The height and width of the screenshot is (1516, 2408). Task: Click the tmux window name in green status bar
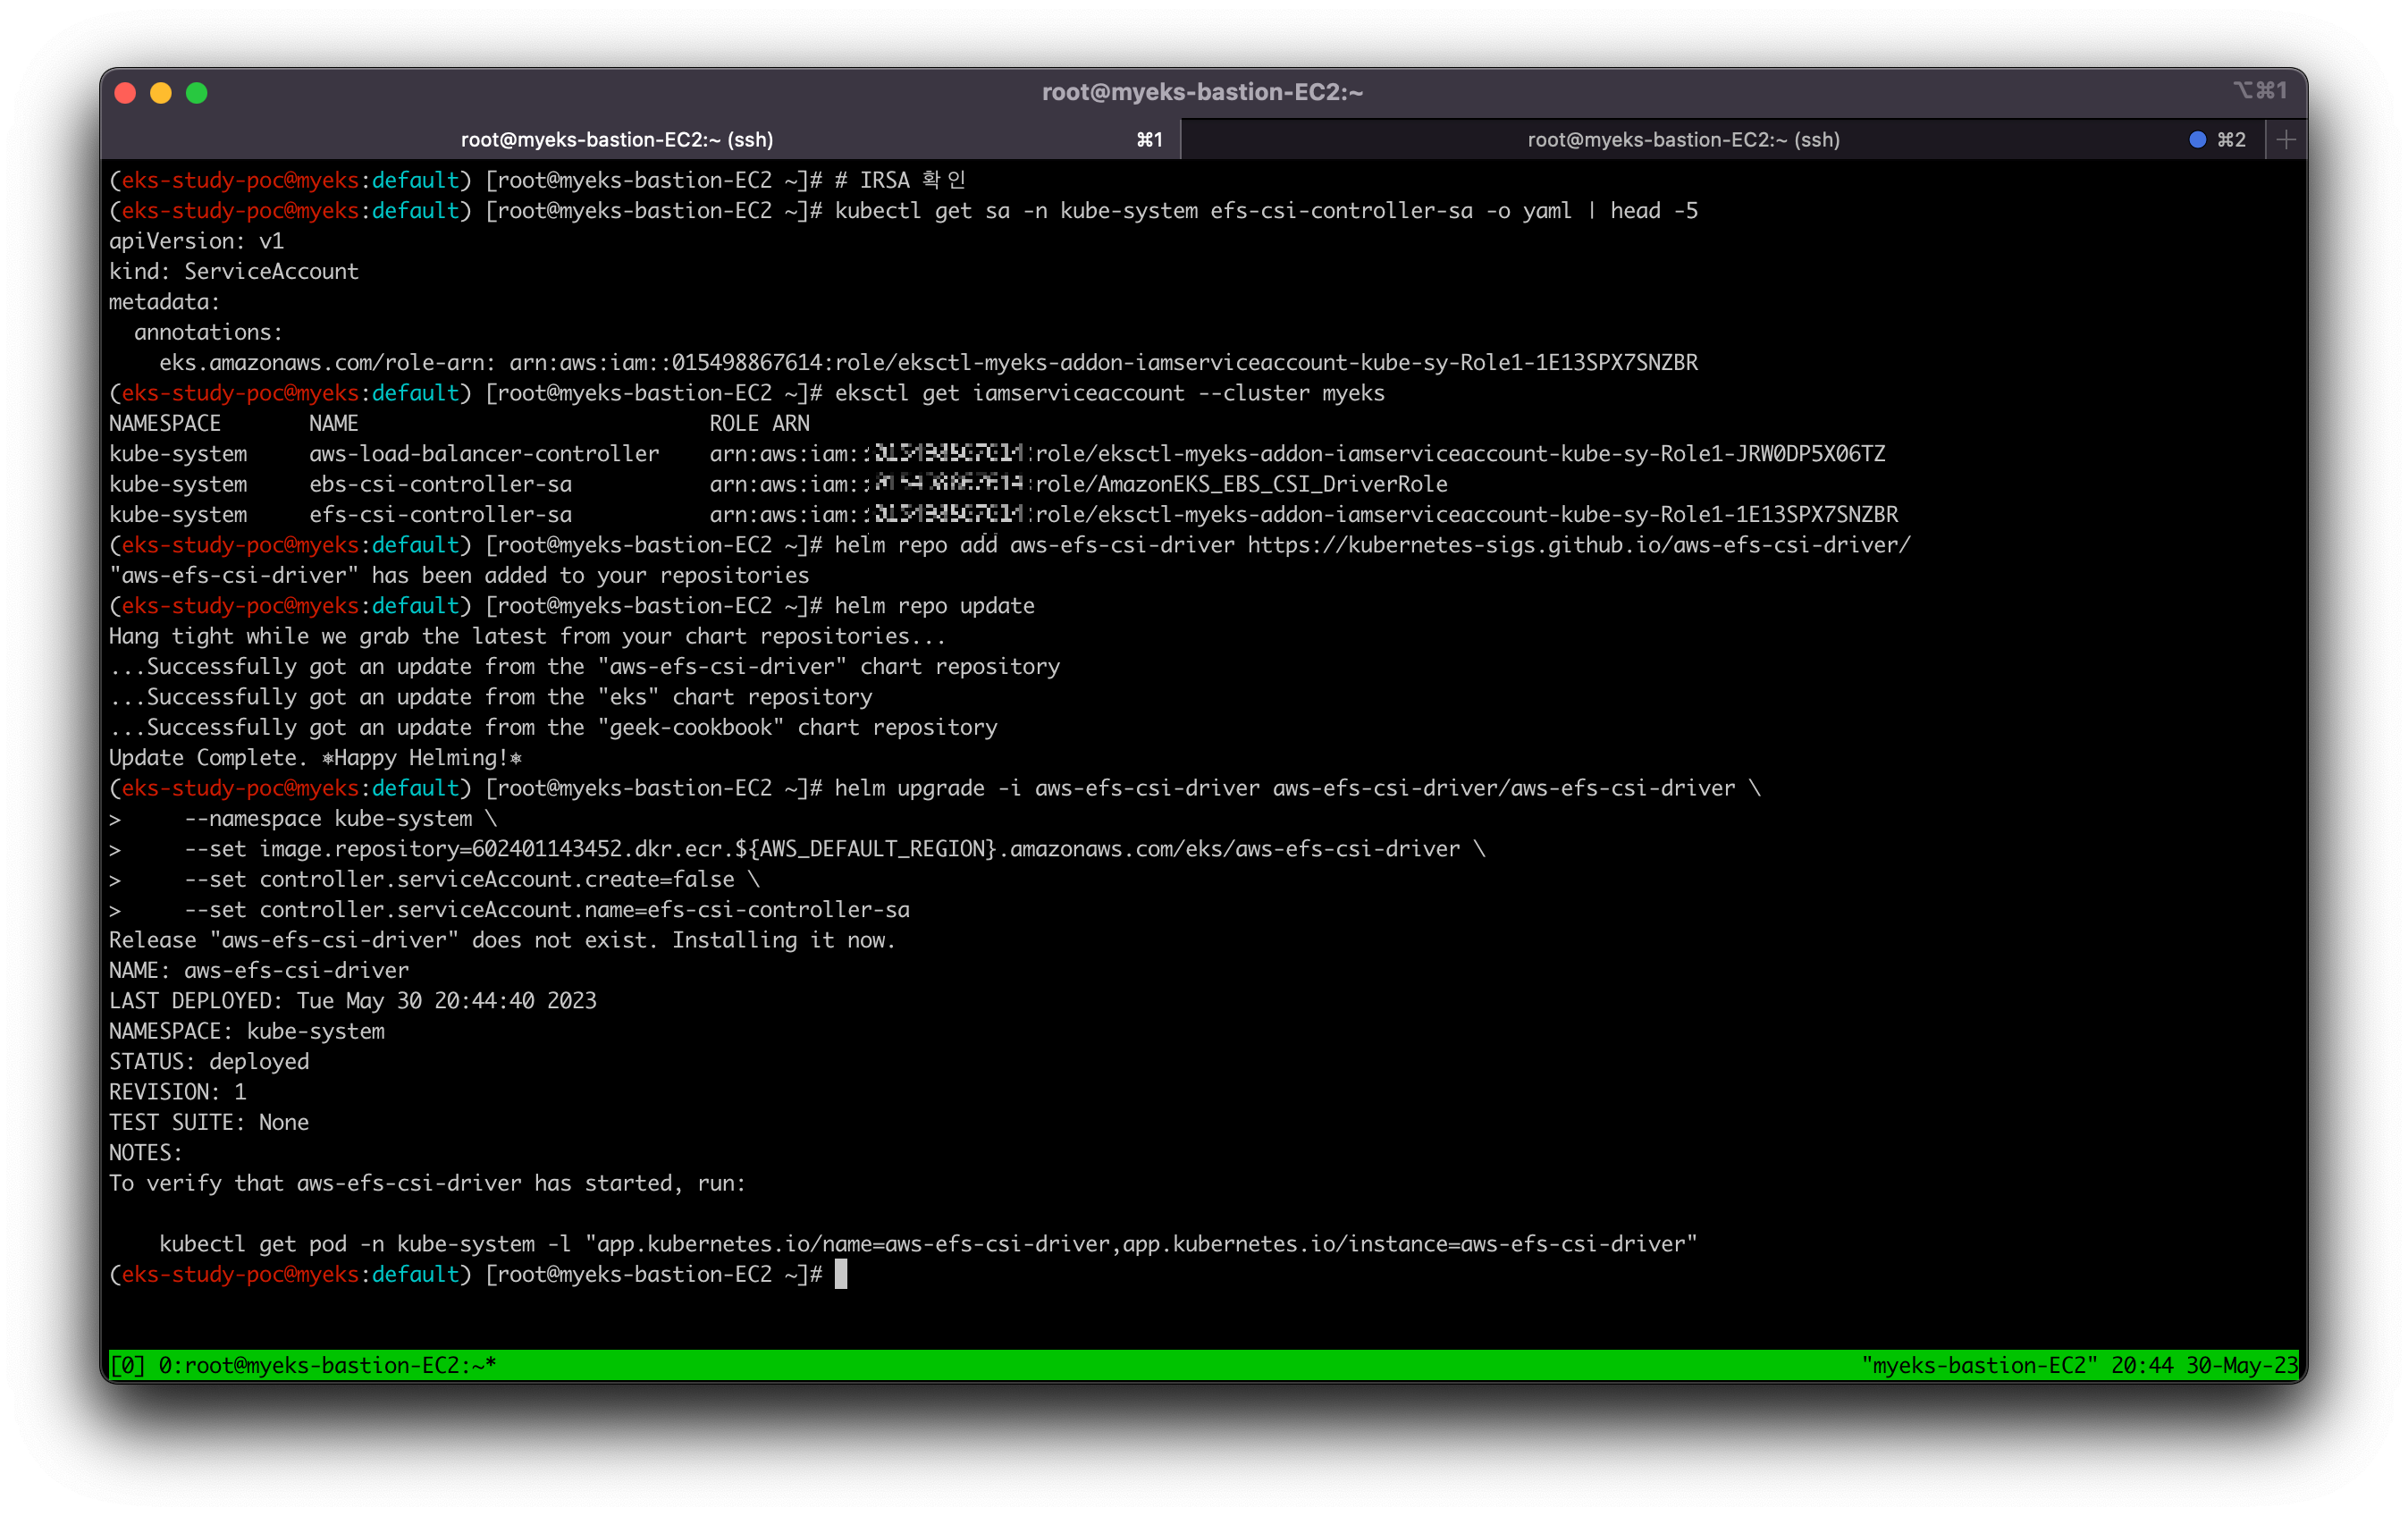[327, 1365]
